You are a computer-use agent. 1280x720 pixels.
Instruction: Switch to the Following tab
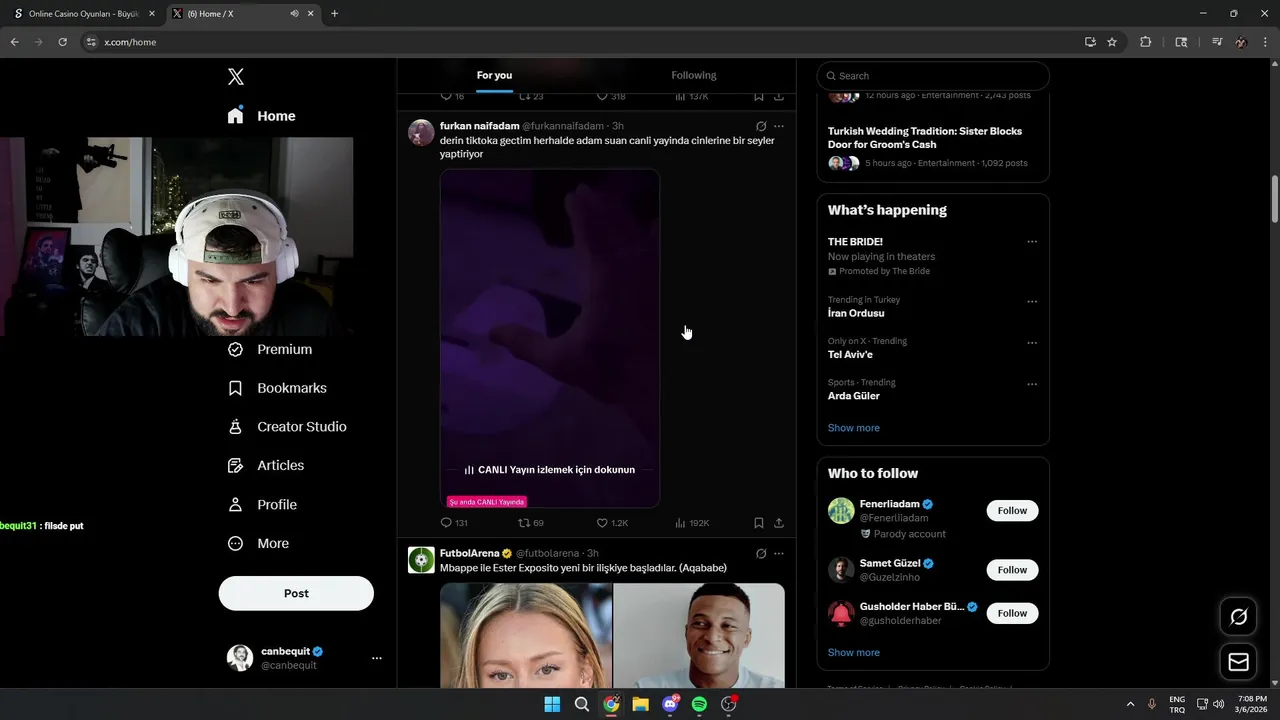pos(694,75)
